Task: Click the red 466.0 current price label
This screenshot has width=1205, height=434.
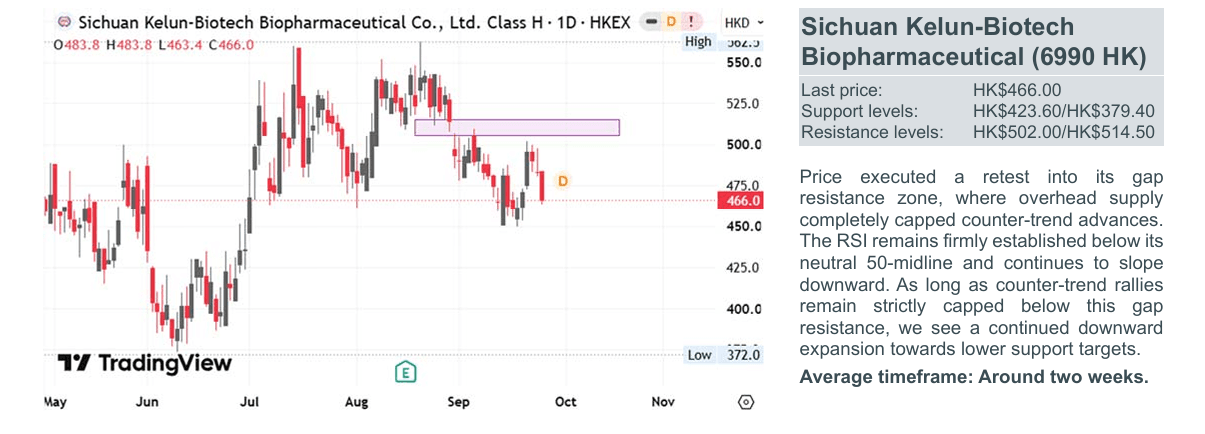Action: (x=741, y=200)
